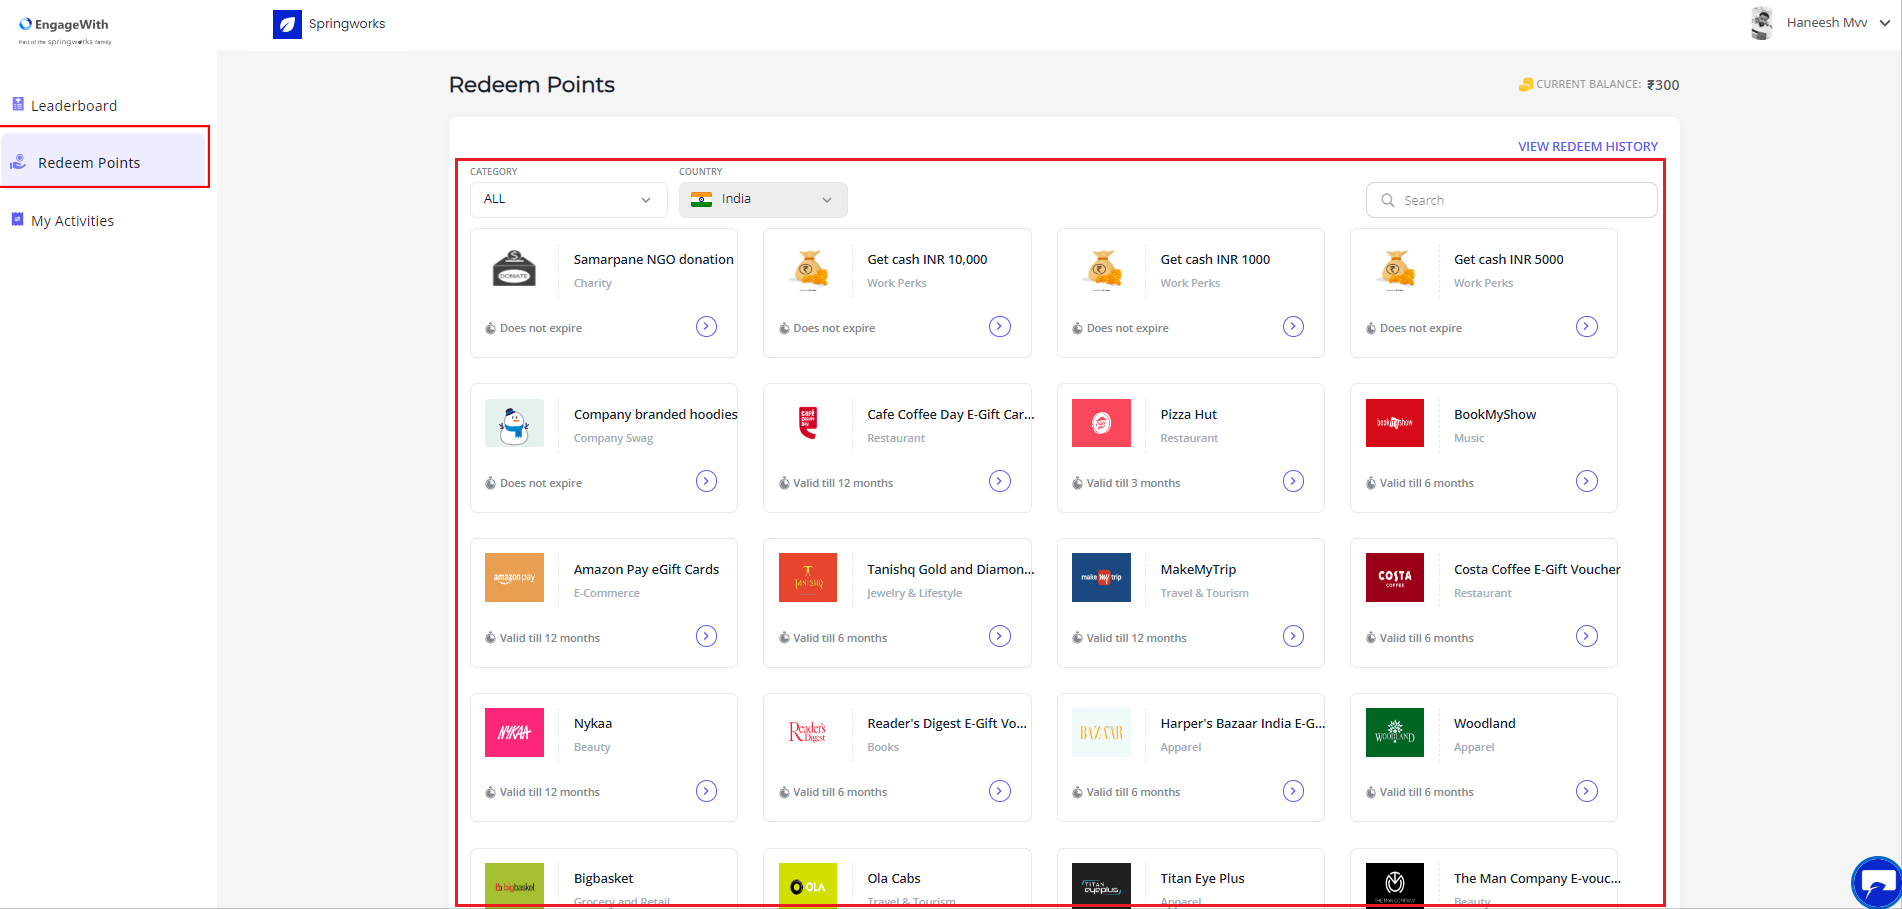Open Tanishq Gold and Diamond arrow icon
The width and height of the screenshot is (1902, 909).
pyautogui.click(x=1000, y=636)
